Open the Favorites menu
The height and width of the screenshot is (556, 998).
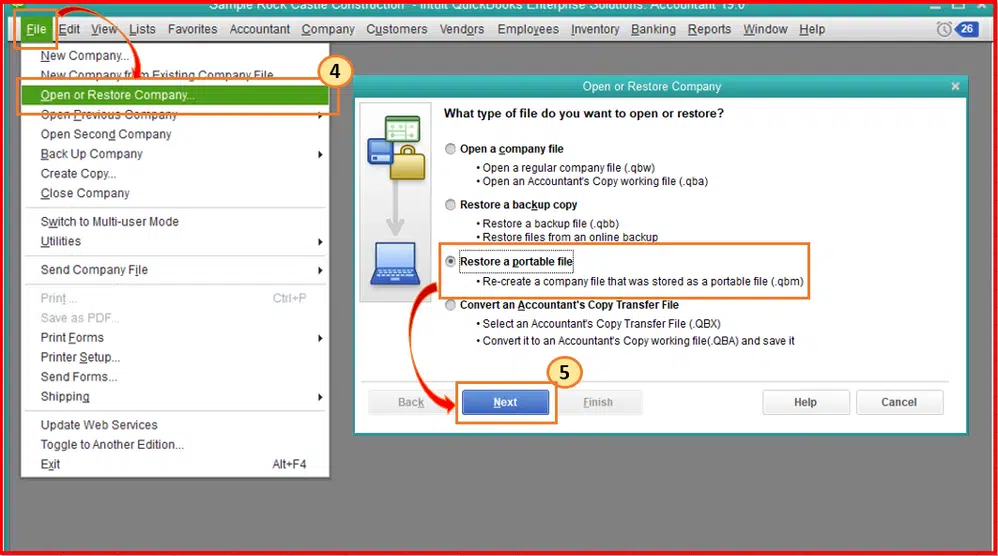(x=192, y=29)
